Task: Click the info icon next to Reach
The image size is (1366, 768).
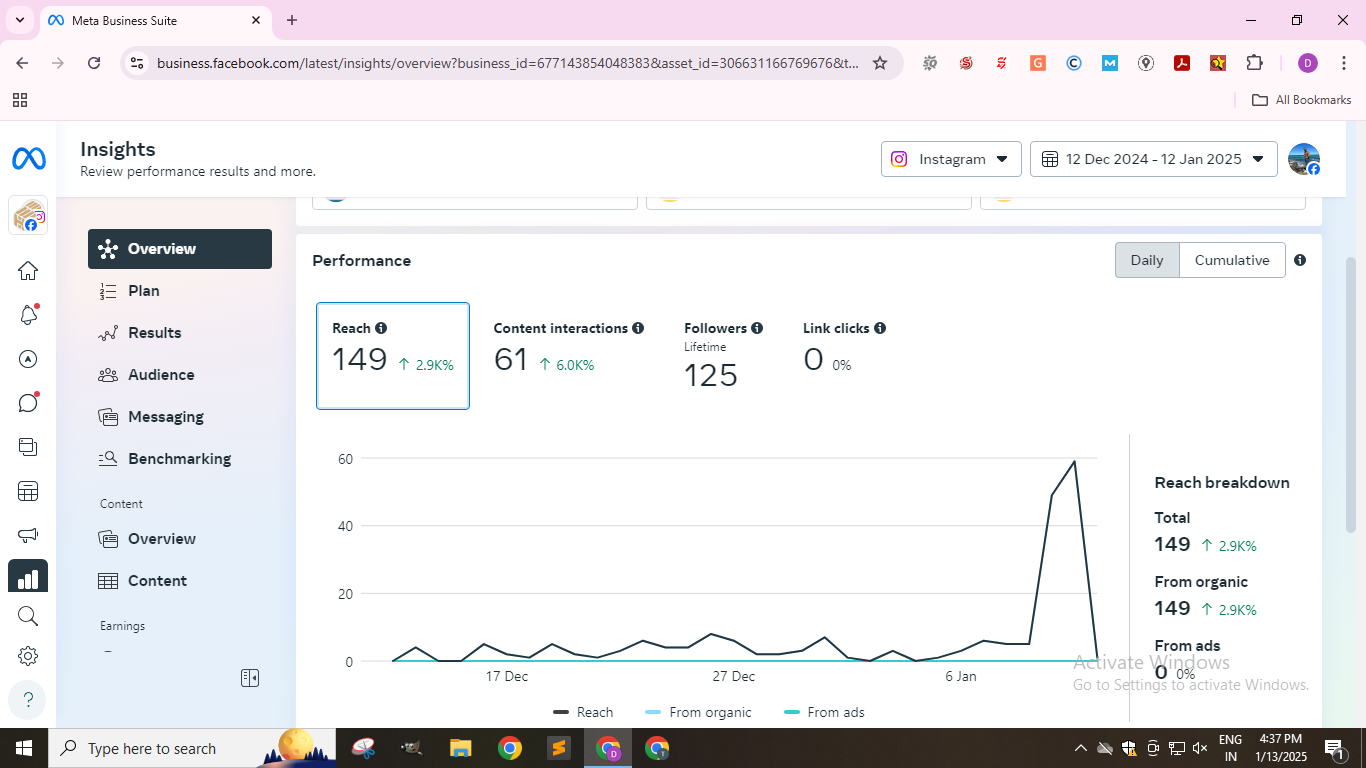Action: pos(381,328)
